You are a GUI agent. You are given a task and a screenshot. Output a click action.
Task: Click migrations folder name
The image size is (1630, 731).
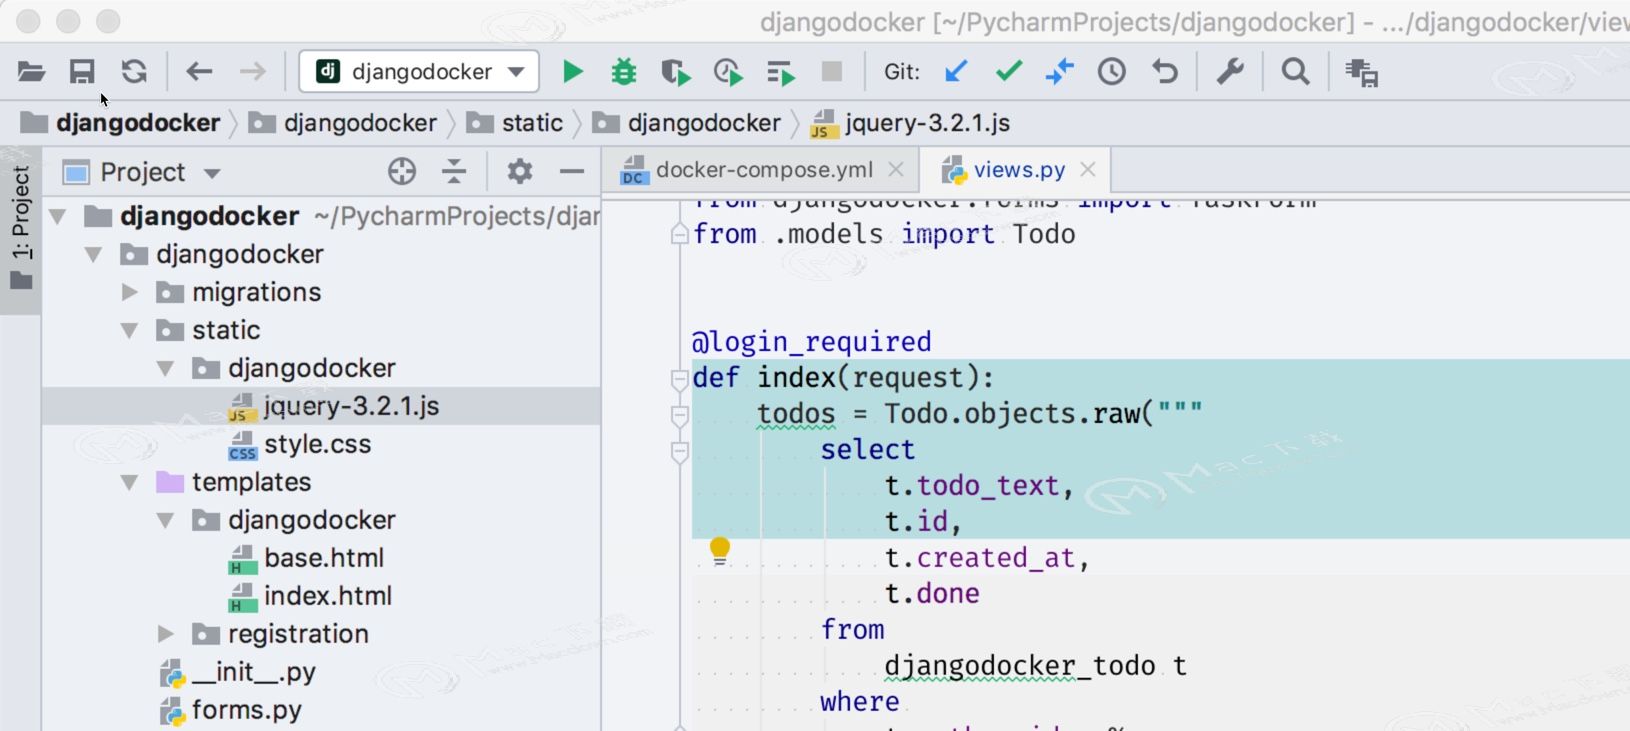point(256,292)
